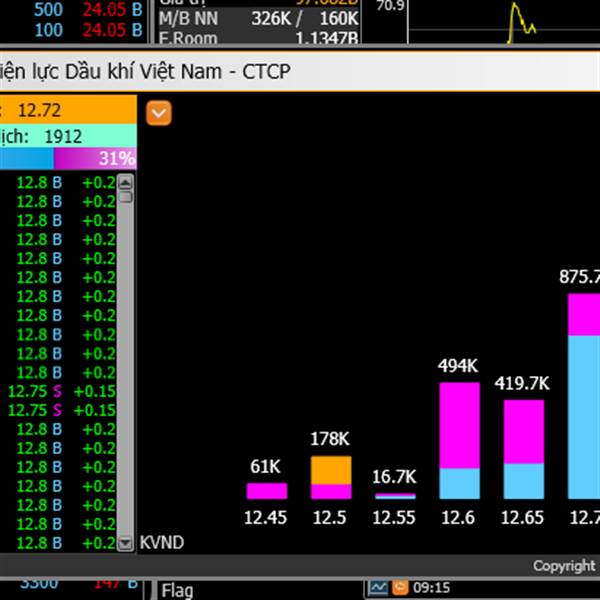This screenshot has height=600, width=600.
Task: Click the scrollbar down arrow beside KVND
Action: [125, 543]
